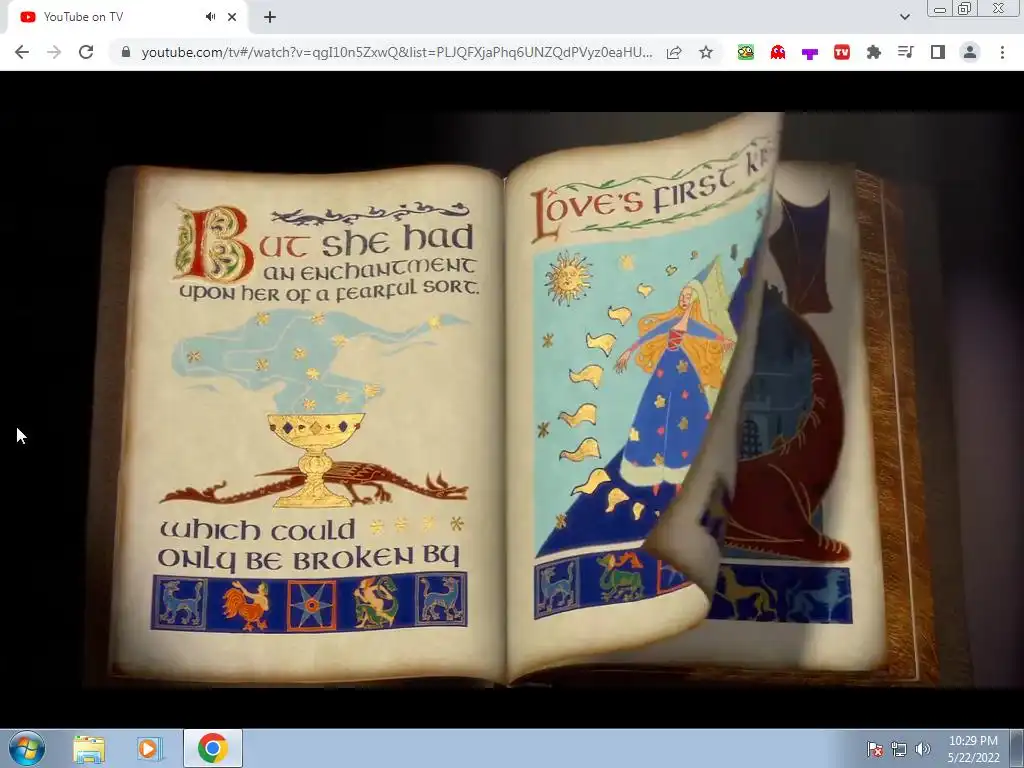Select the youtube.com address bar URL
The height and width of the screenshot is (768, 1024).
tap(396, 52)
